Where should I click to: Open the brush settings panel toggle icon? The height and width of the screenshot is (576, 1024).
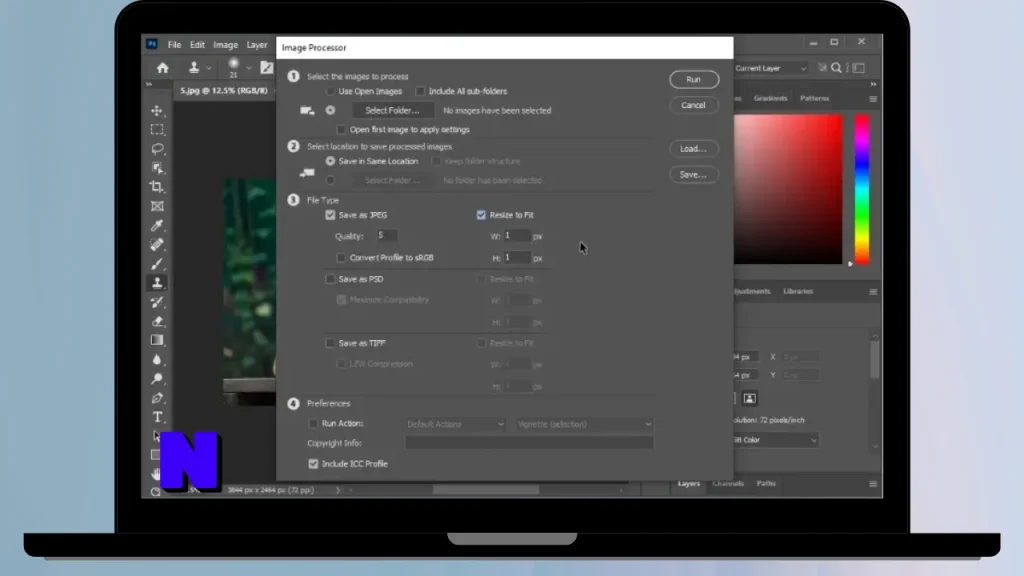coord(266,67)
